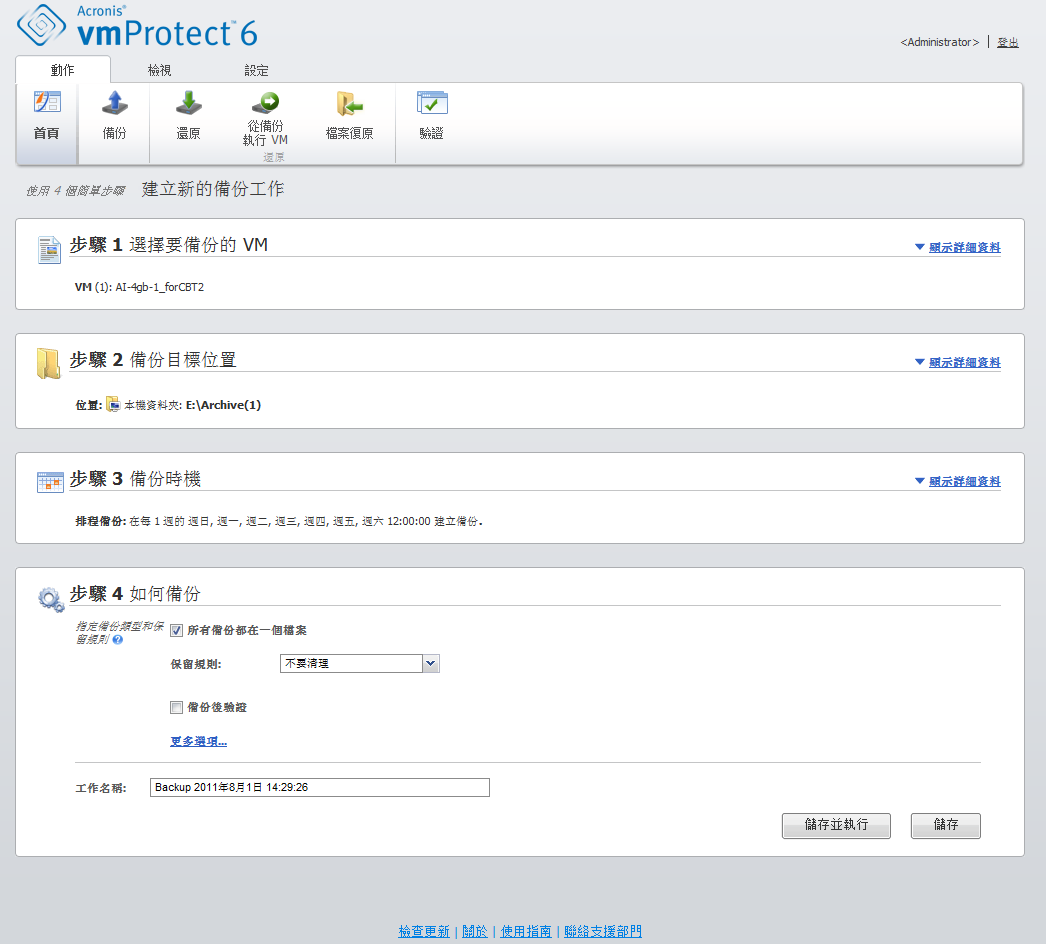1046x944 pixels.
Task: Click the help question mark icon
Action: pos(118,639)
